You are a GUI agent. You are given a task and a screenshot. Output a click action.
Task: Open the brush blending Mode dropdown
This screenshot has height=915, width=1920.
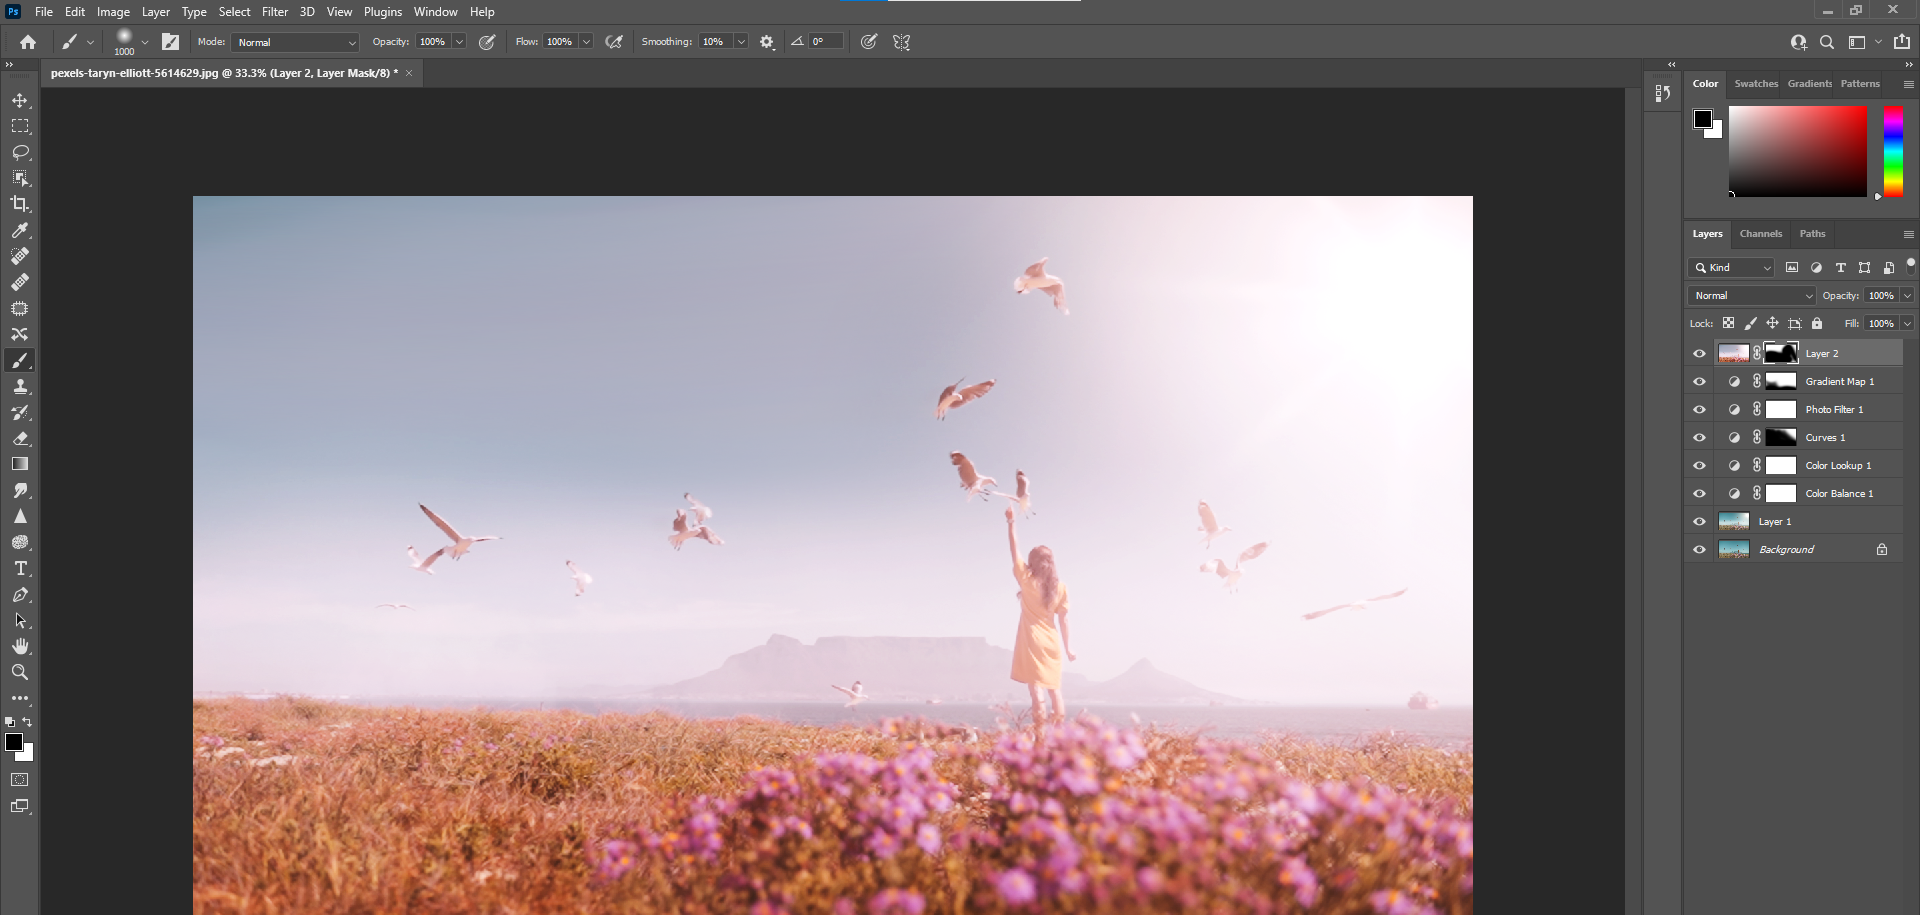[x=294, y=42]
